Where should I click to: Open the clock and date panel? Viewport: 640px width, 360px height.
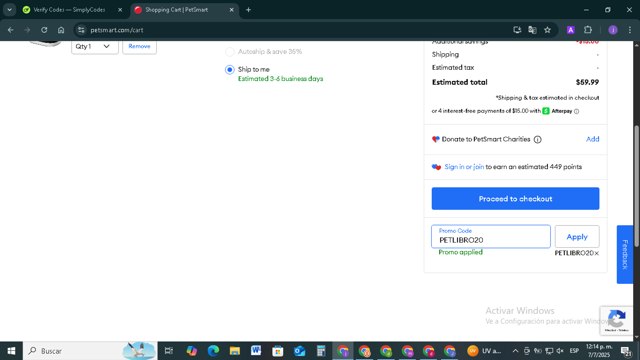599,351
